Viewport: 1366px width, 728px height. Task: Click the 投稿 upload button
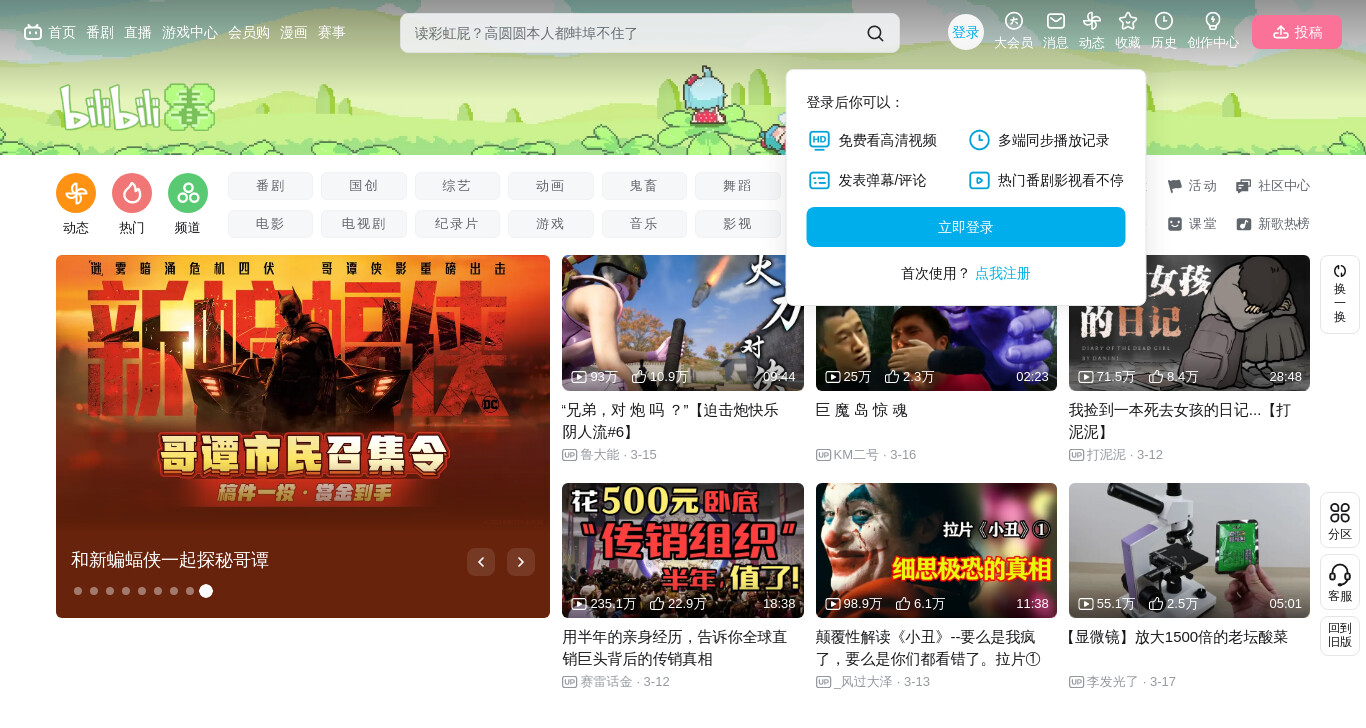[x=1297, y=32]
